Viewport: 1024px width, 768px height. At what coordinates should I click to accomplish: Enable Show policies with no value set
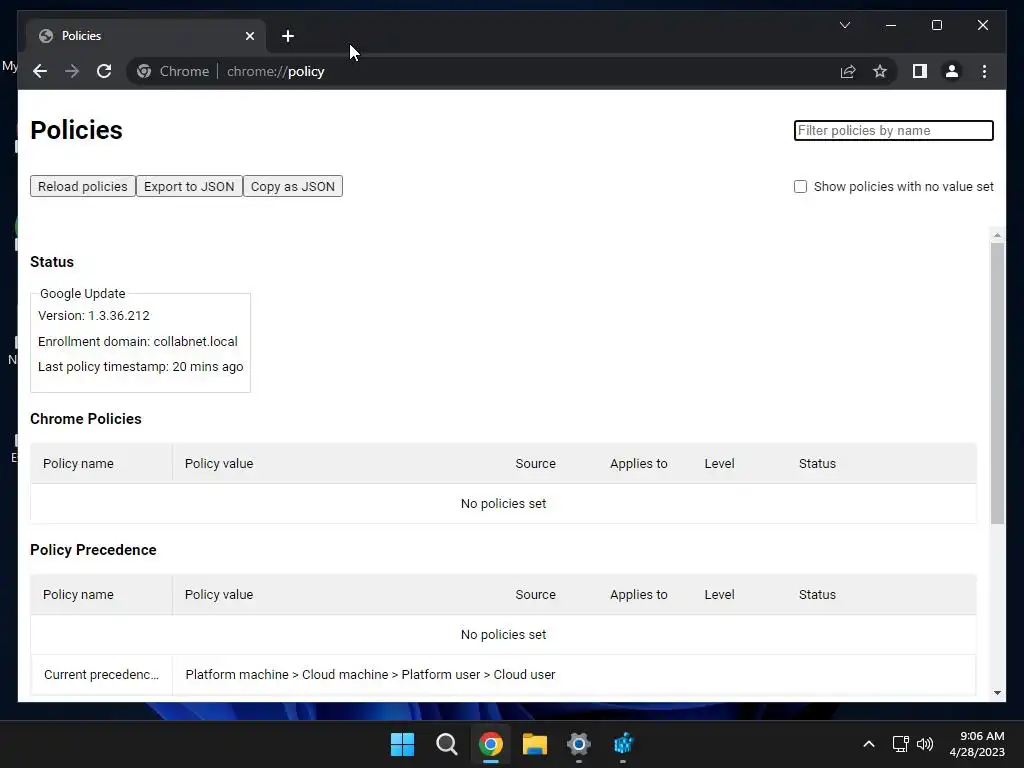(800, 187)
